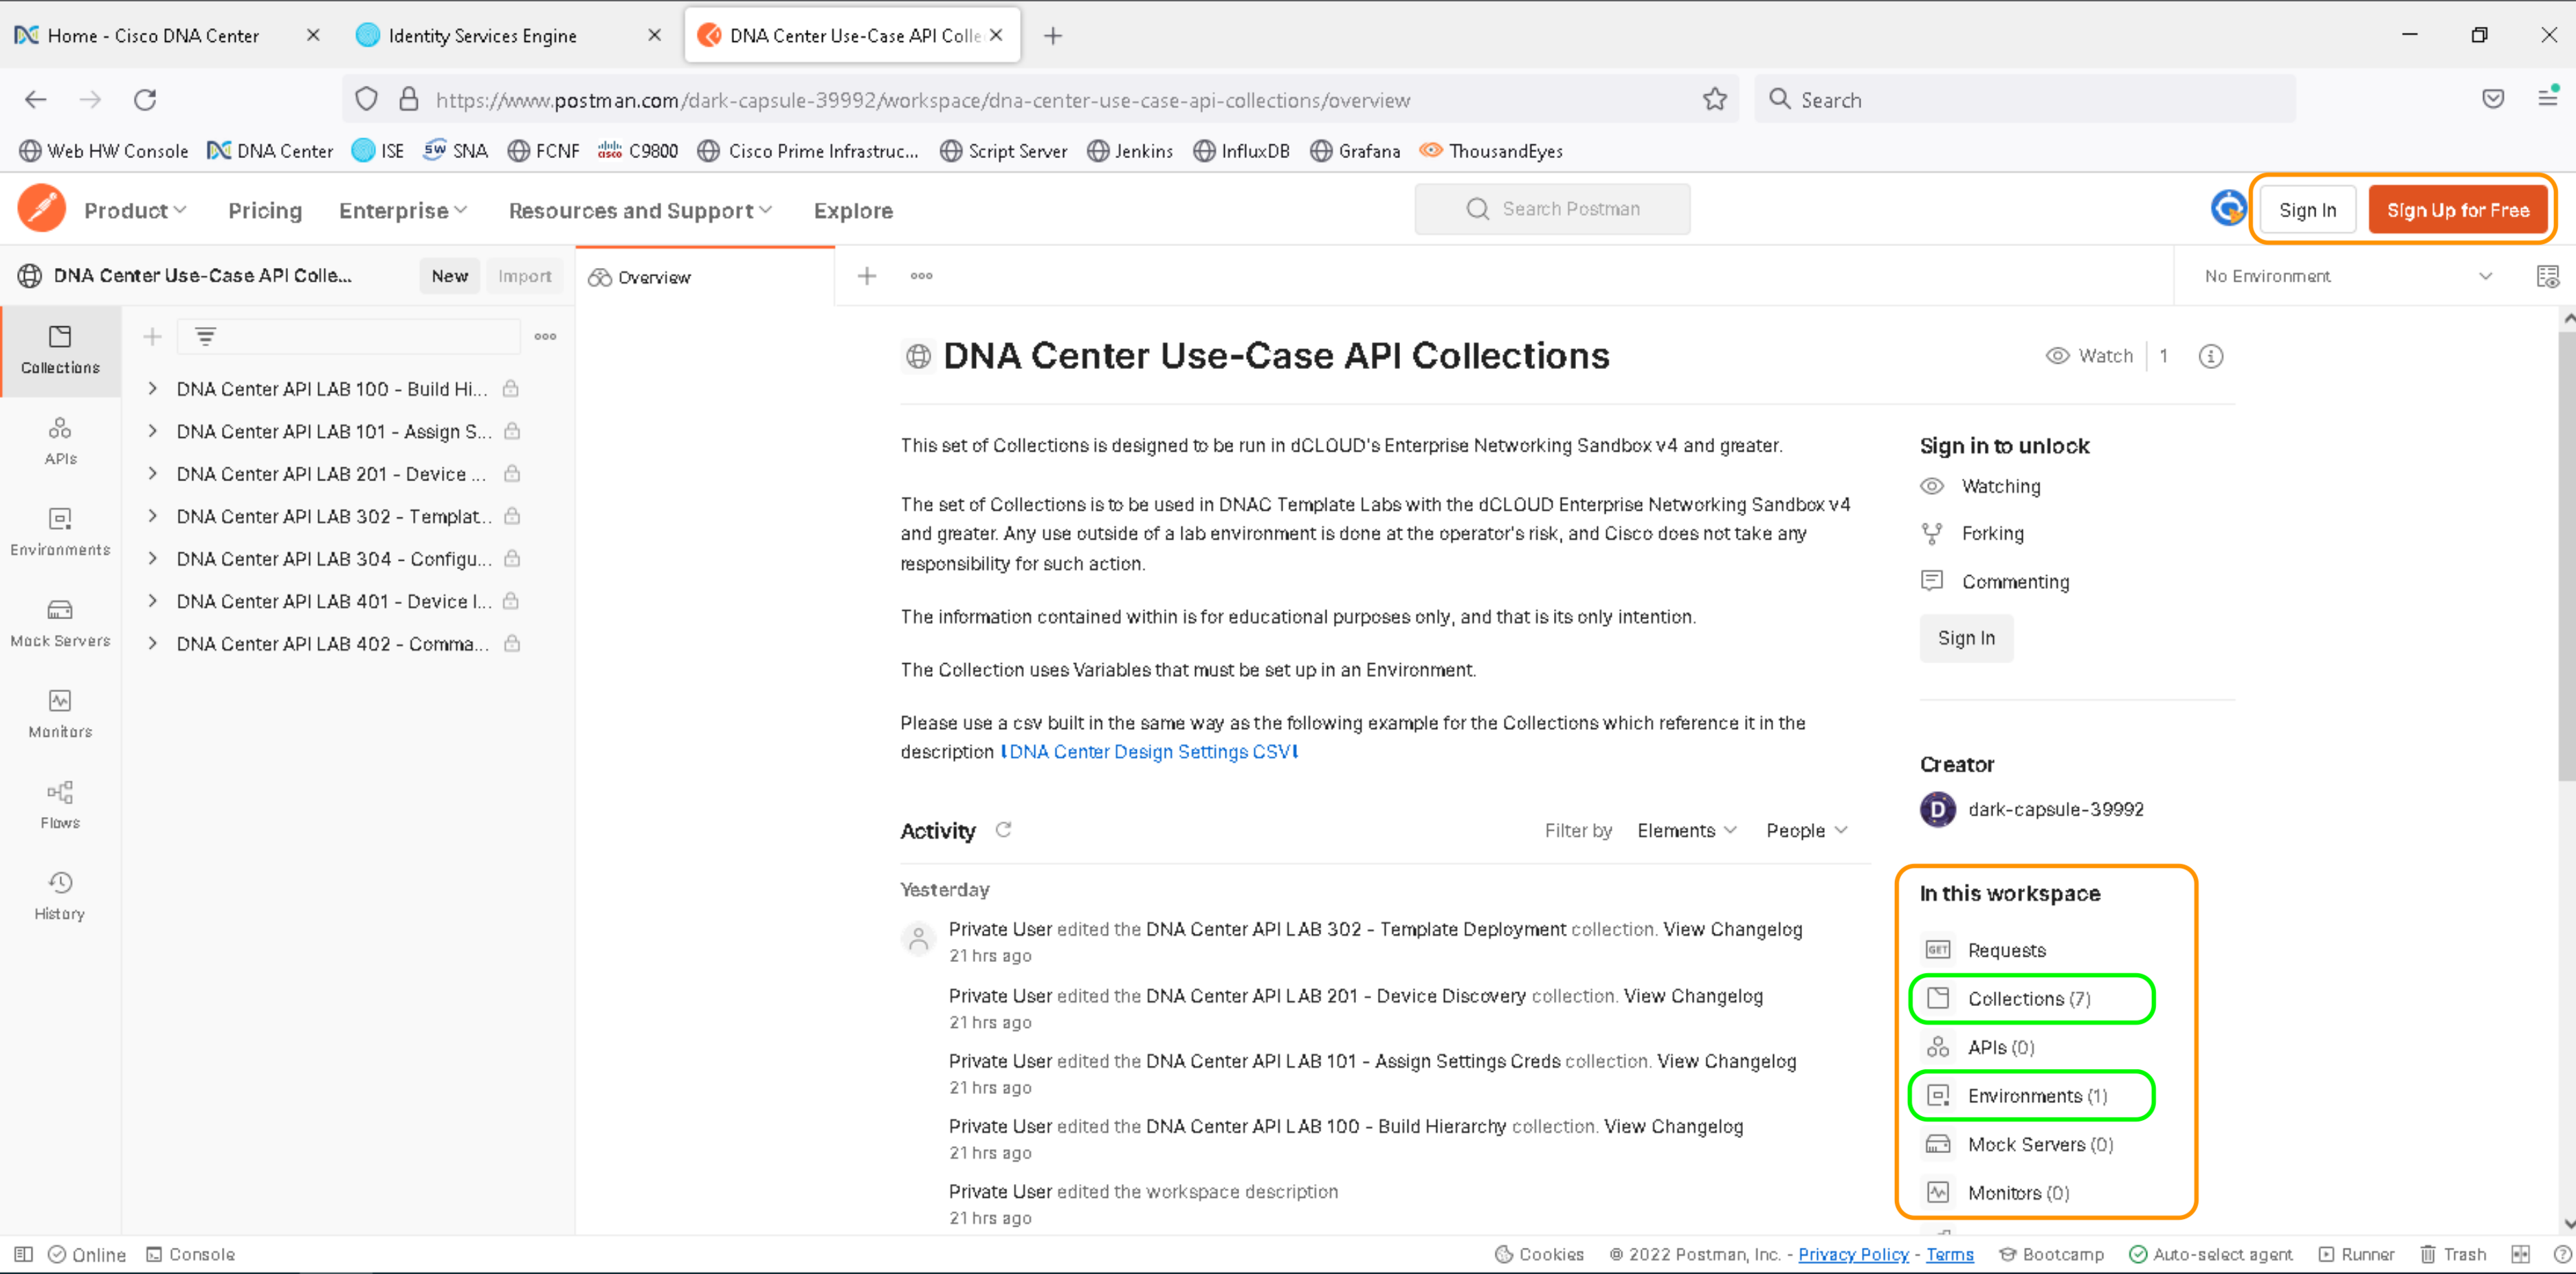Switch to the Identity Services Engine browser tab
Screen dimensions: 2576x1274
(480, 34)
